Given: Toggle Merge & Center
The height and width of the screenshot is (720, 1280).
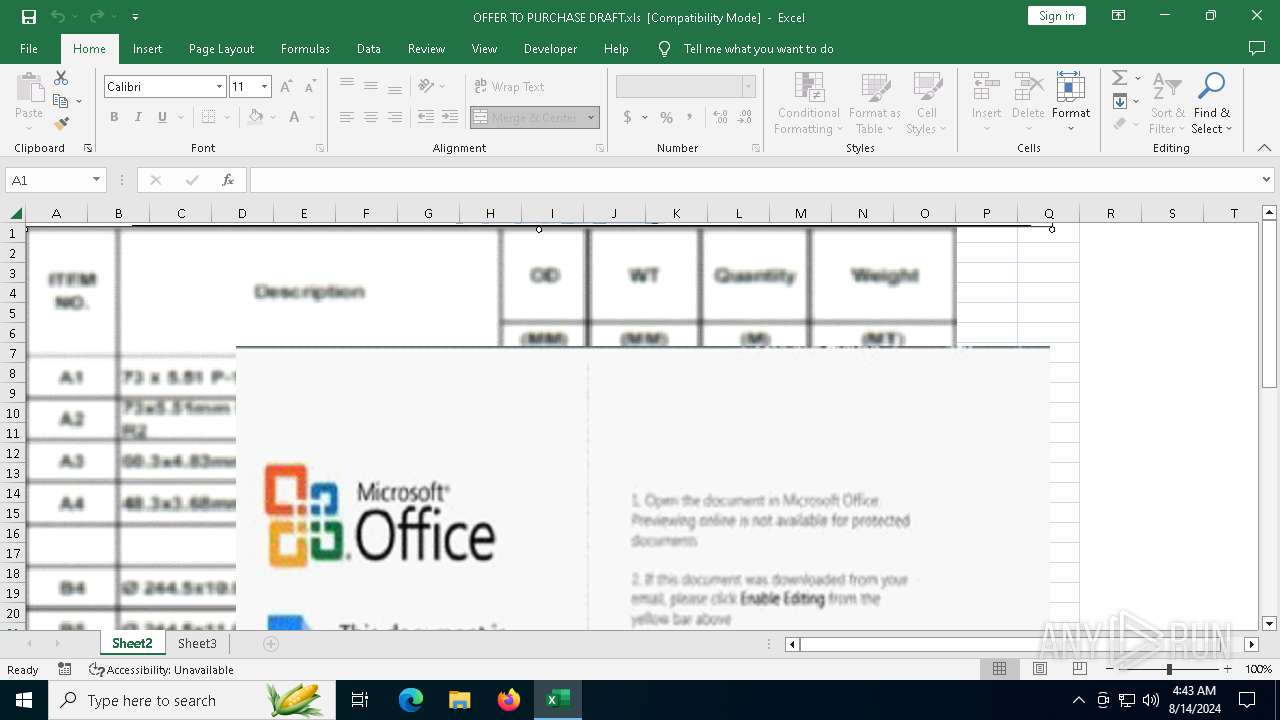Looking at the screenshot, I should coord(528,117).
